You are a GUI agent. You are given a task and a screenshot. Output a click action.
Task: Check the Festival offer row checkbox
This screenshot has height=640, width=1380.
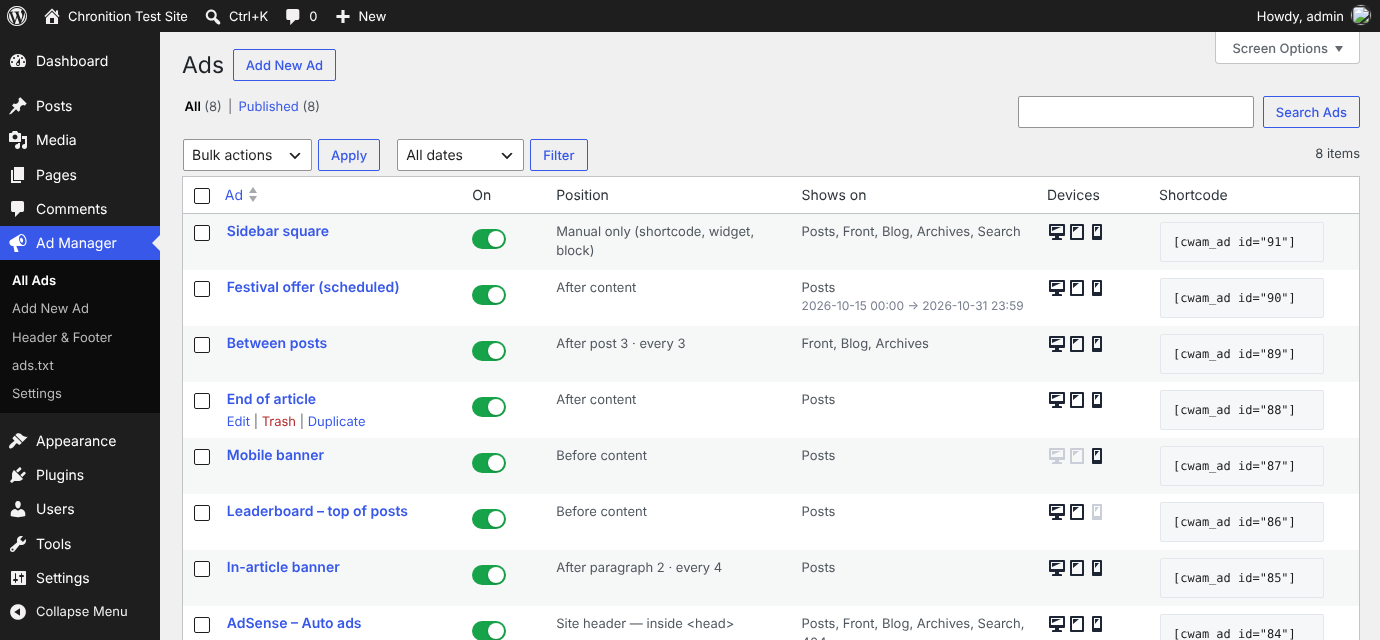pyautogui.click(x=202, y=289)
